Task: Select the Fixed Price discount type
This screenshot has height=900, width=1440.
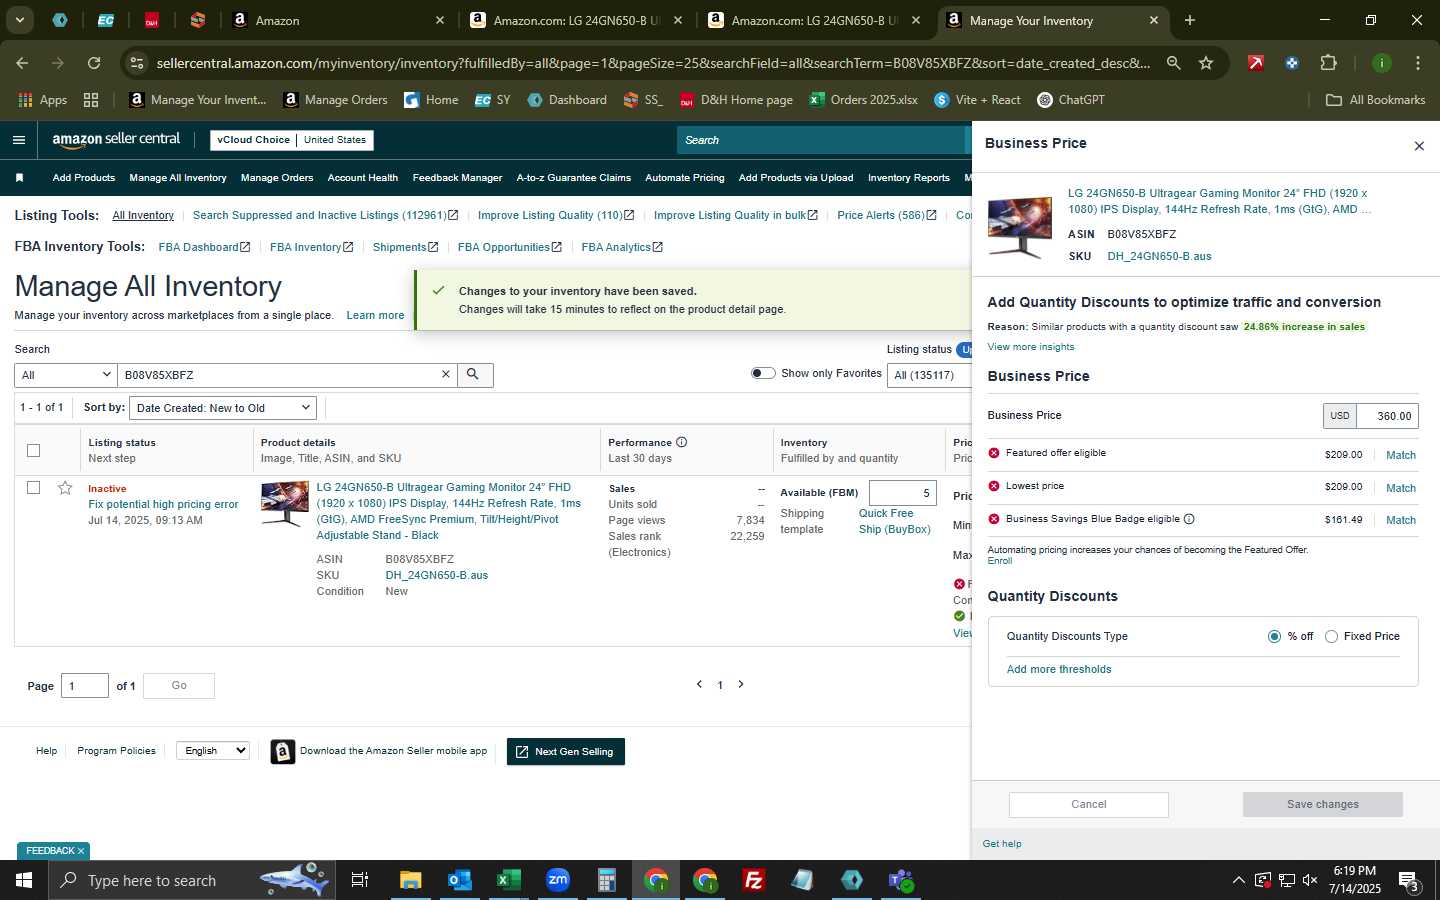Action: (x=1331, y=636)
